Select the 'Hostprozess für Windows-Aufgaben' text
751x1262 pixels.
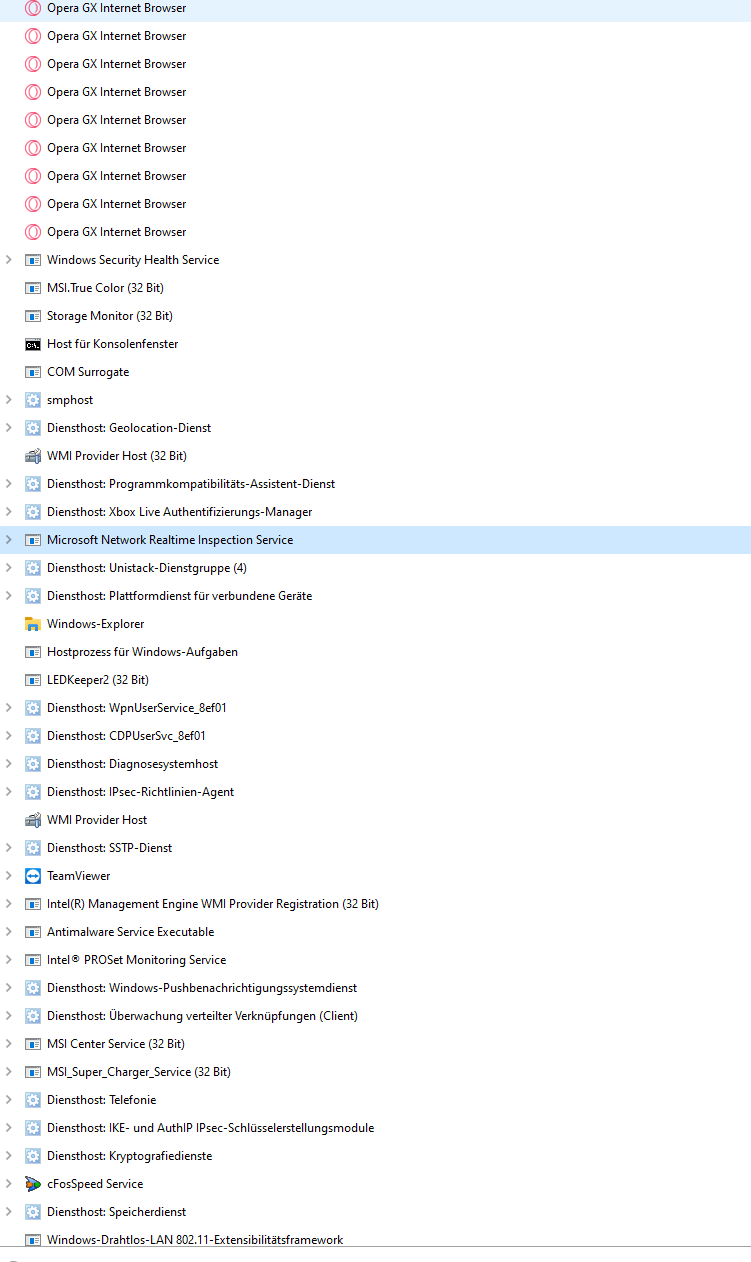[x=142, y=652]
